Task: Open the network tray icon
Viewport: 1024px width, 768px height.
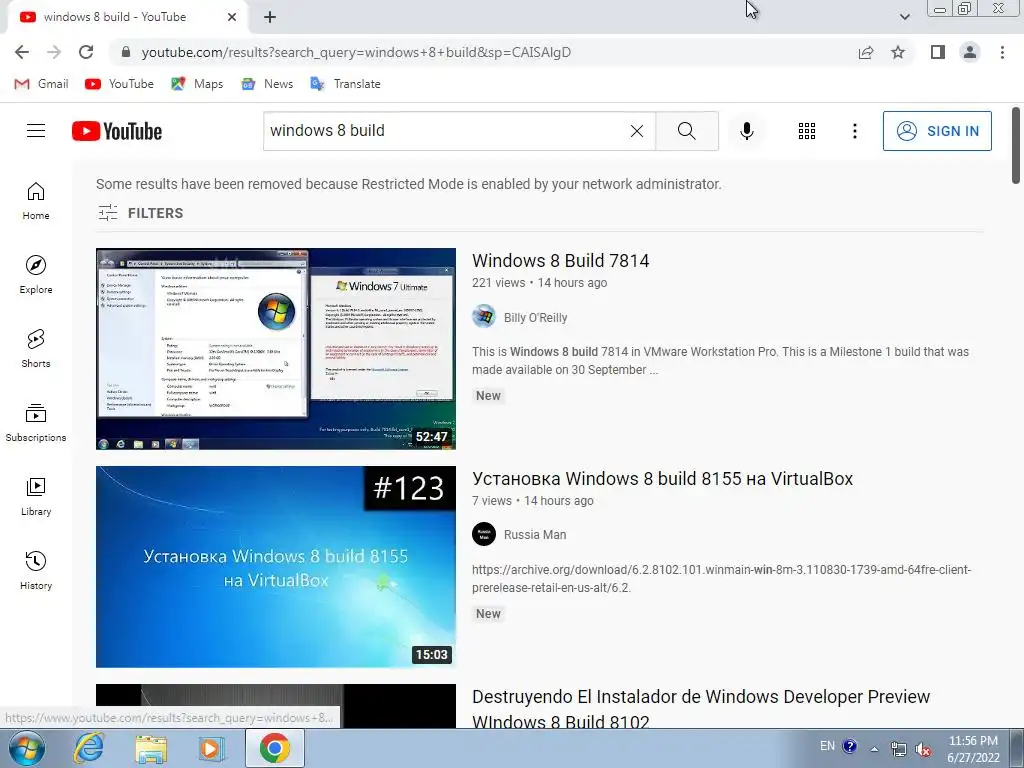Action: [x=899, y=749]
